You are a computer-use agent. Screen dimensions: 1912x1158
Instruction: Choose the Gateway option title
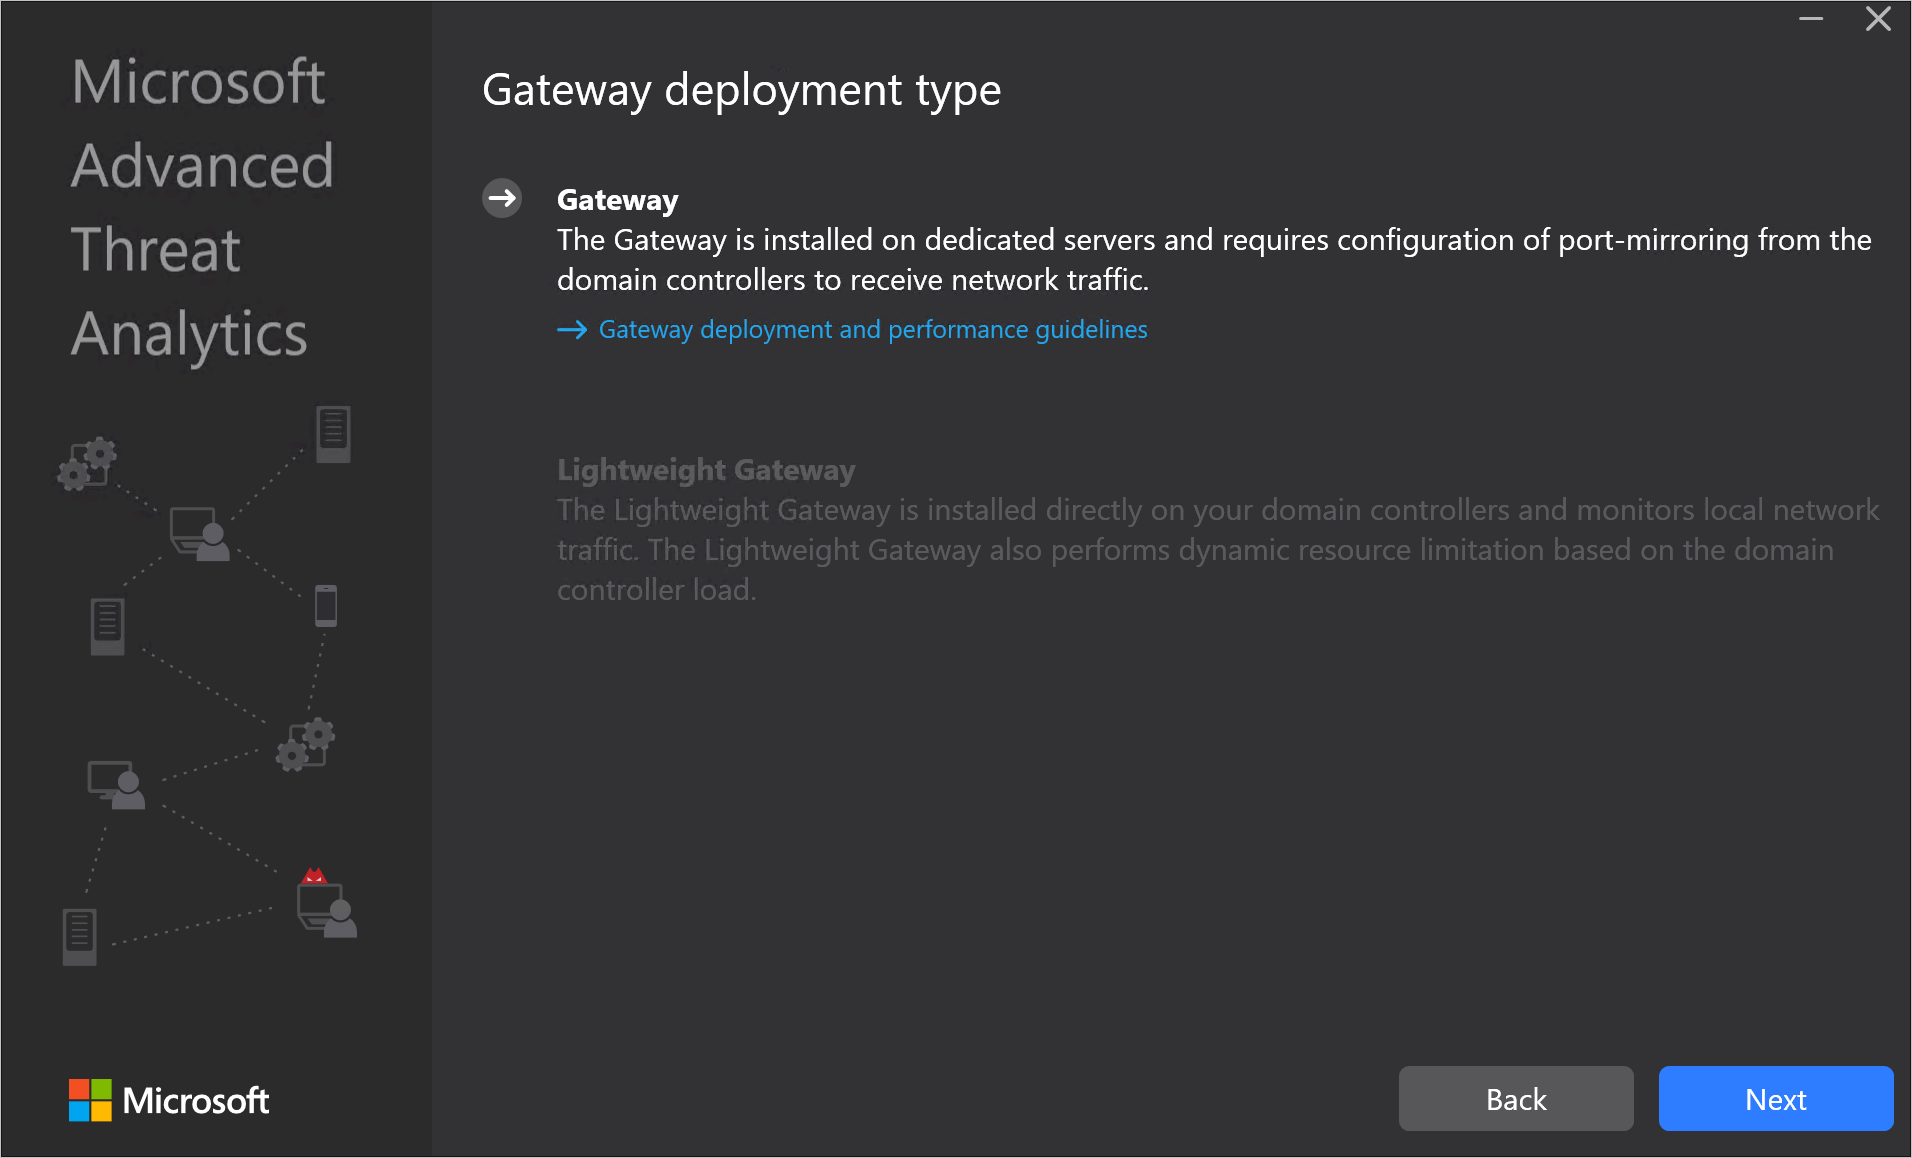tap(617, 200)
